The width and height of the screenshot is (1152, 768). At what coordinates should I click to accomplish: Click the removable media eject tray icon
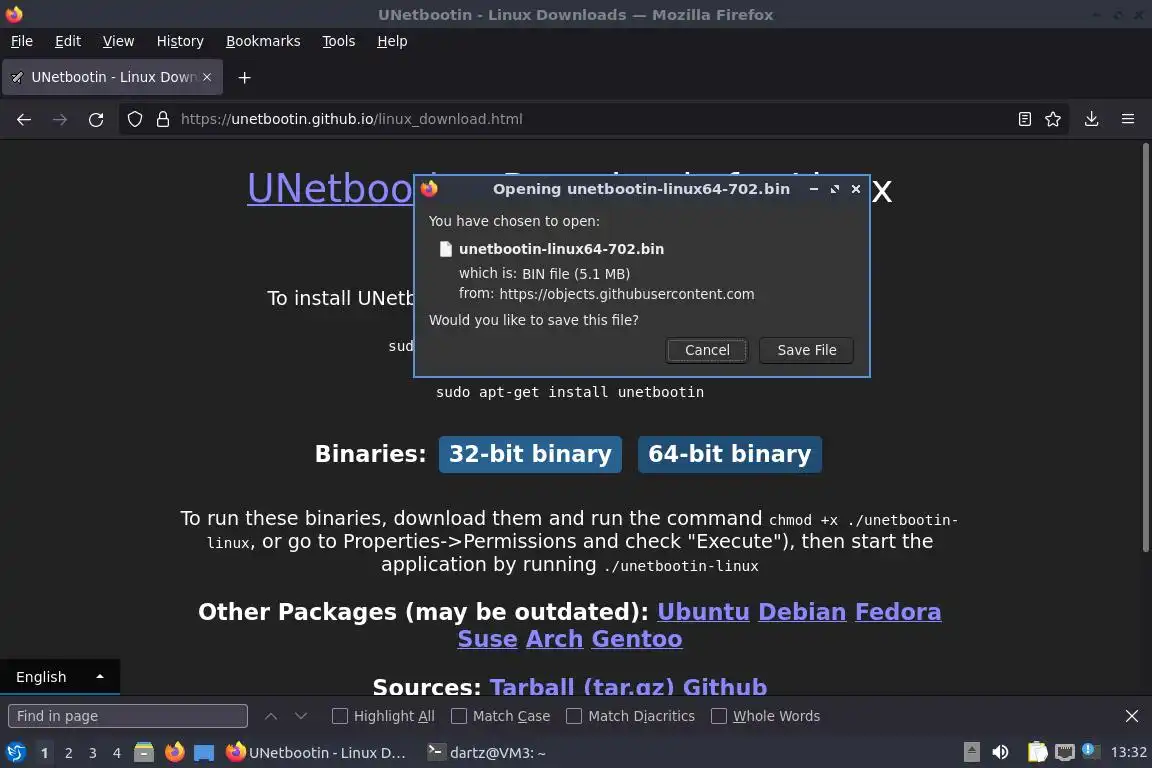pyautogui.click(x=971, y=752)
